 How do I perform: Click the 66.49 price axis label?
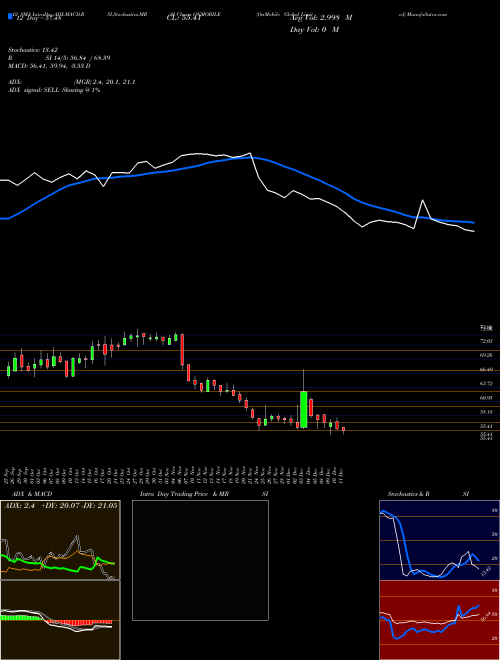tap(486, 370)
